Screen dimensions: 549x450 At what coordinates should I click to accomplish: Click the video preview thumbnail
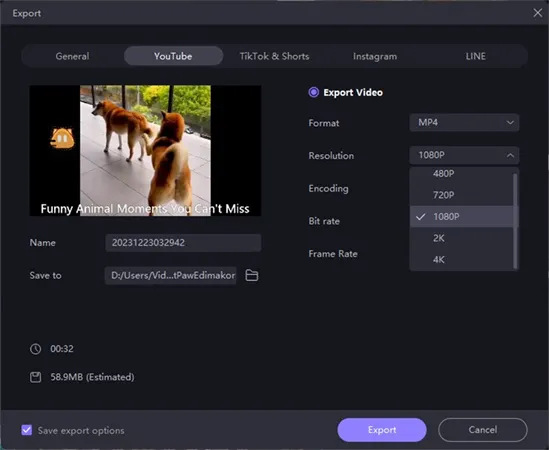[x=145, y=151]
